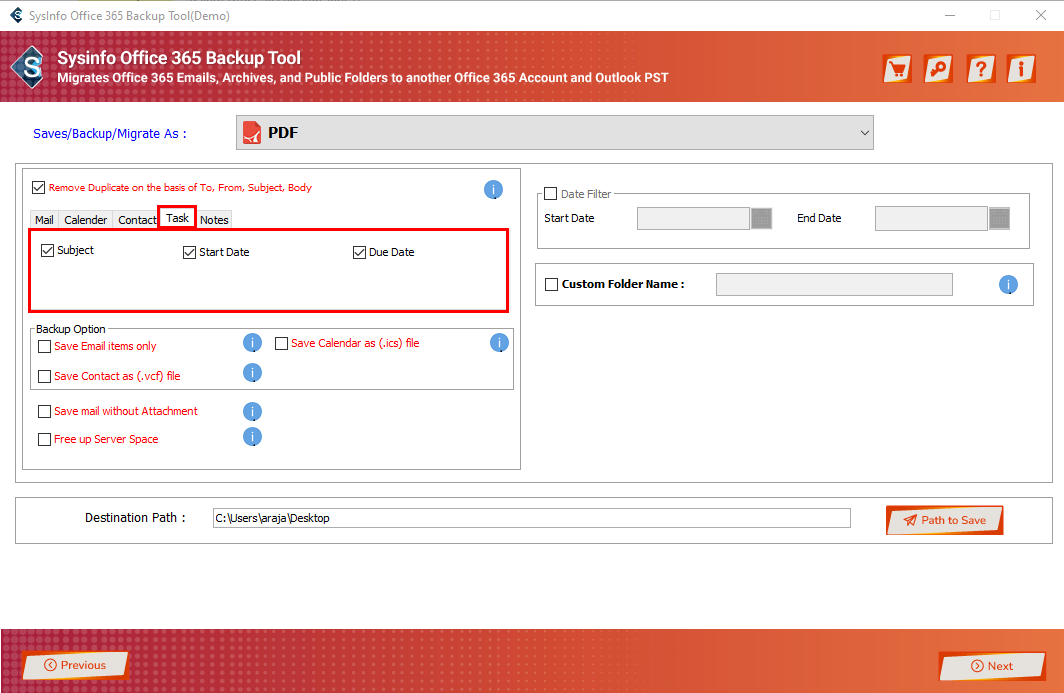This screenshot has width=1064, height=693.
Task: Uncheck the Subject checkbox
Action: [x=48, y=250]
